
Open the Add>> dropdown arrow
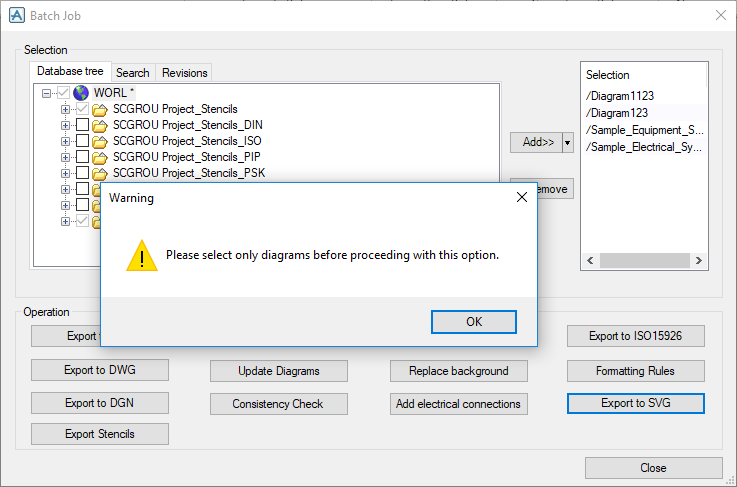point(568,143)
